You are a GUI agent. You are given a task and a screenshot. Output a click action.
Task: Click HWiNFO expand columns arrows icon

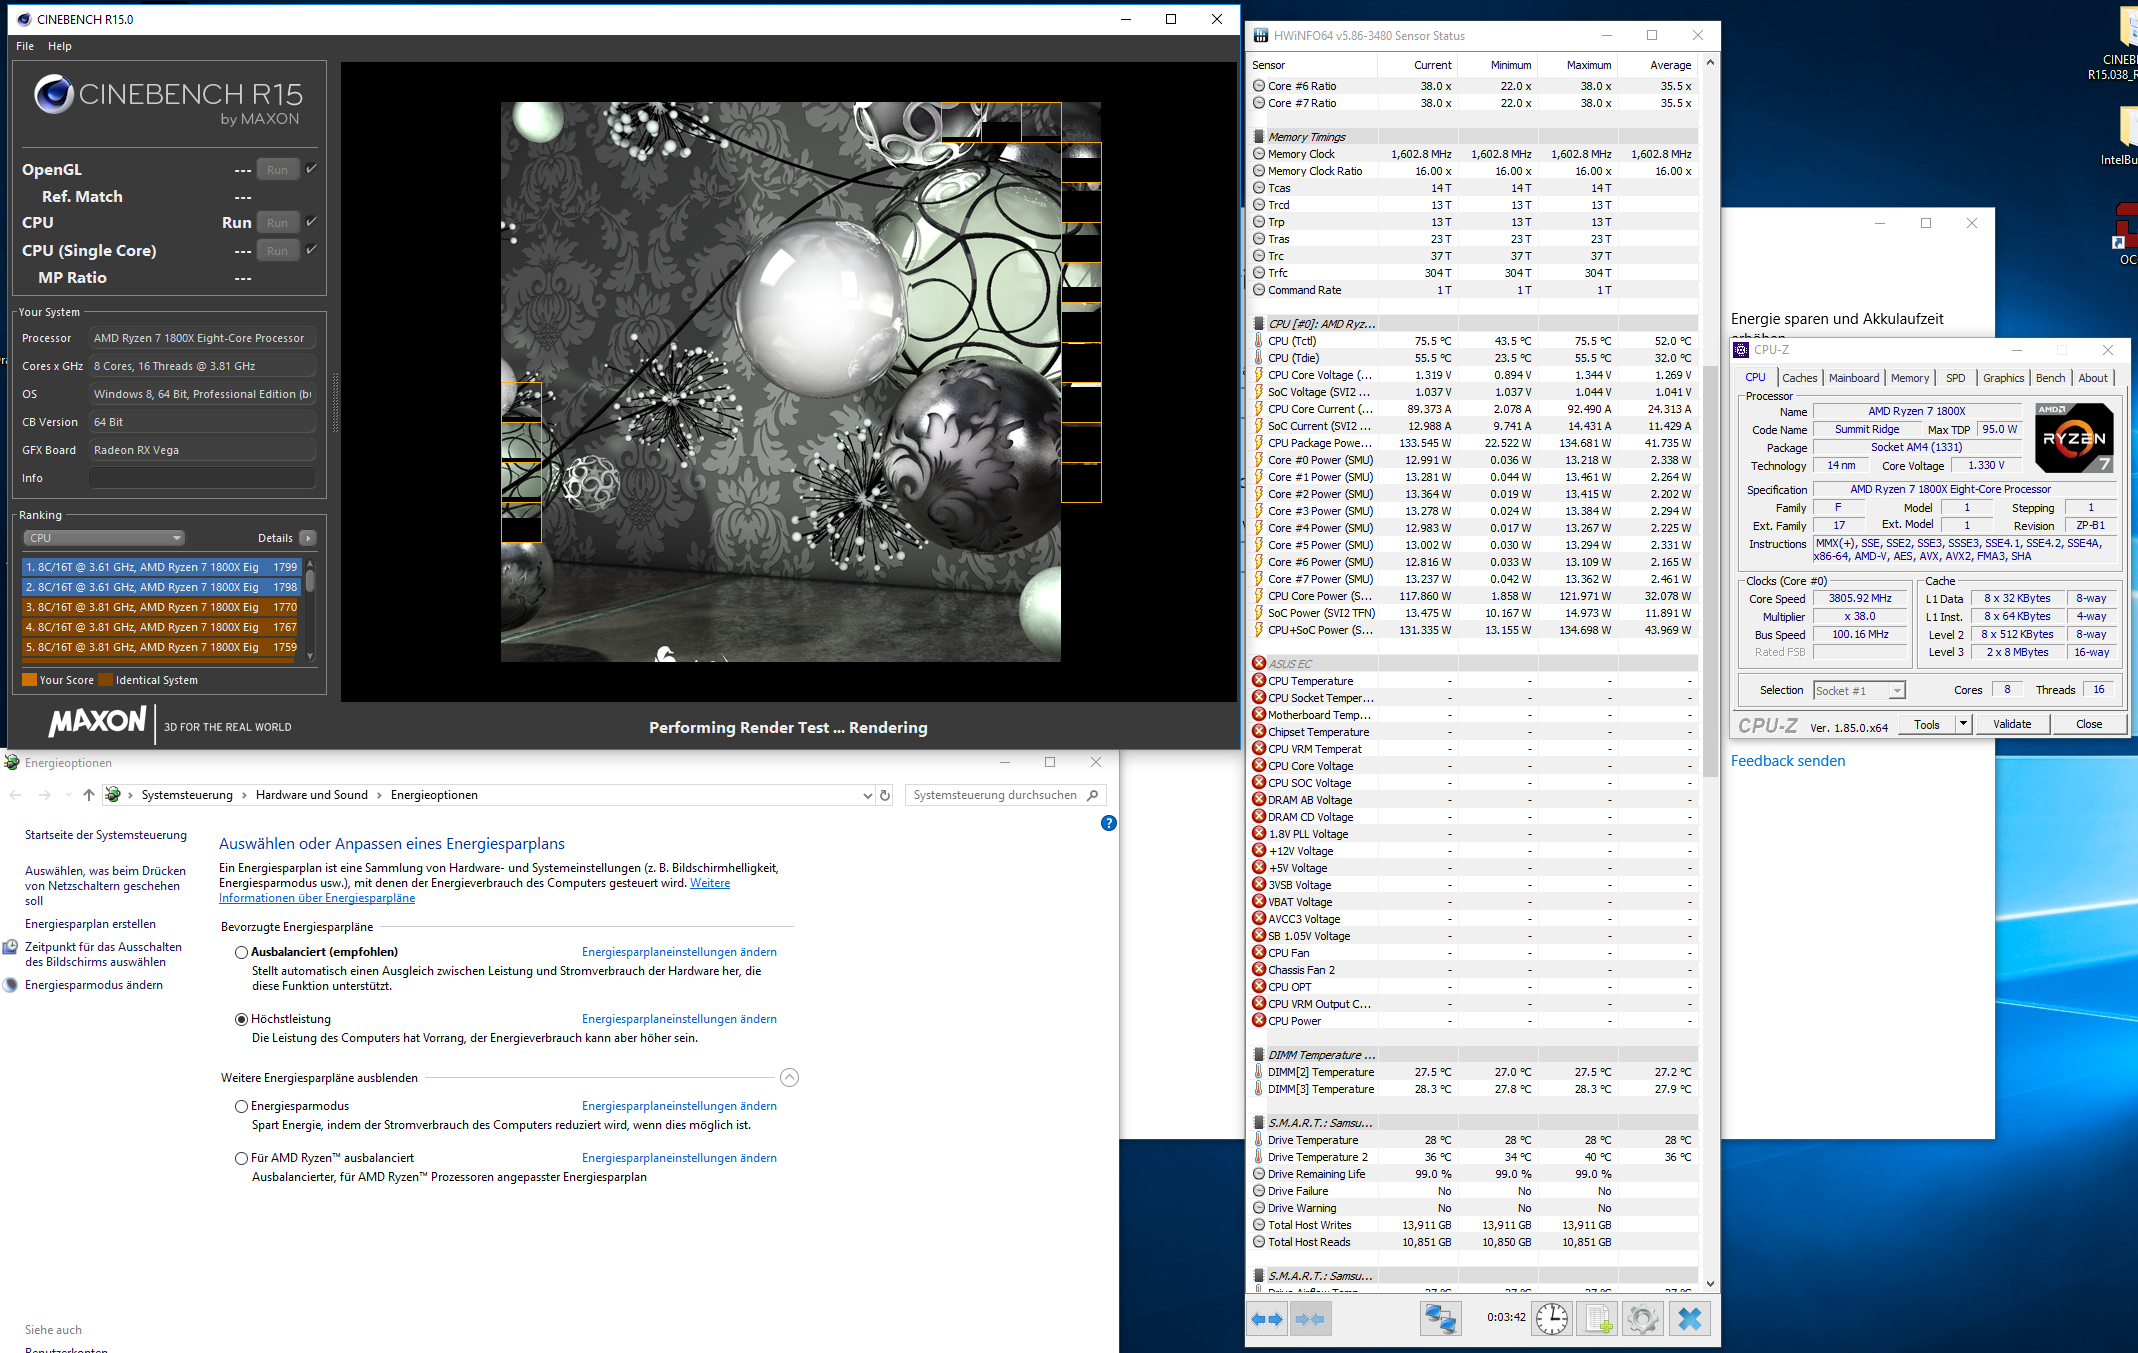(x=1267, y=1319)
